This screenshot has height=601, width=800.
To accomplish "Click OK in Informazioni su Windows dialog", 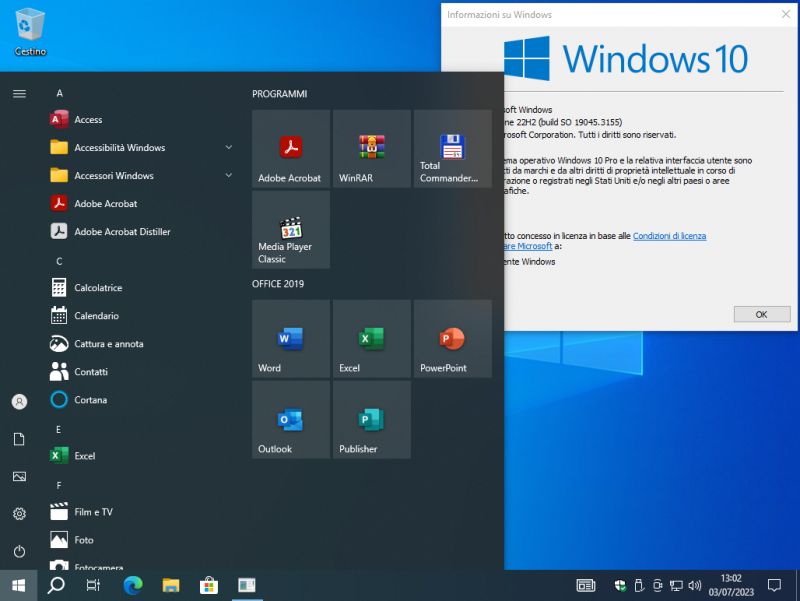I will (762, 314).
